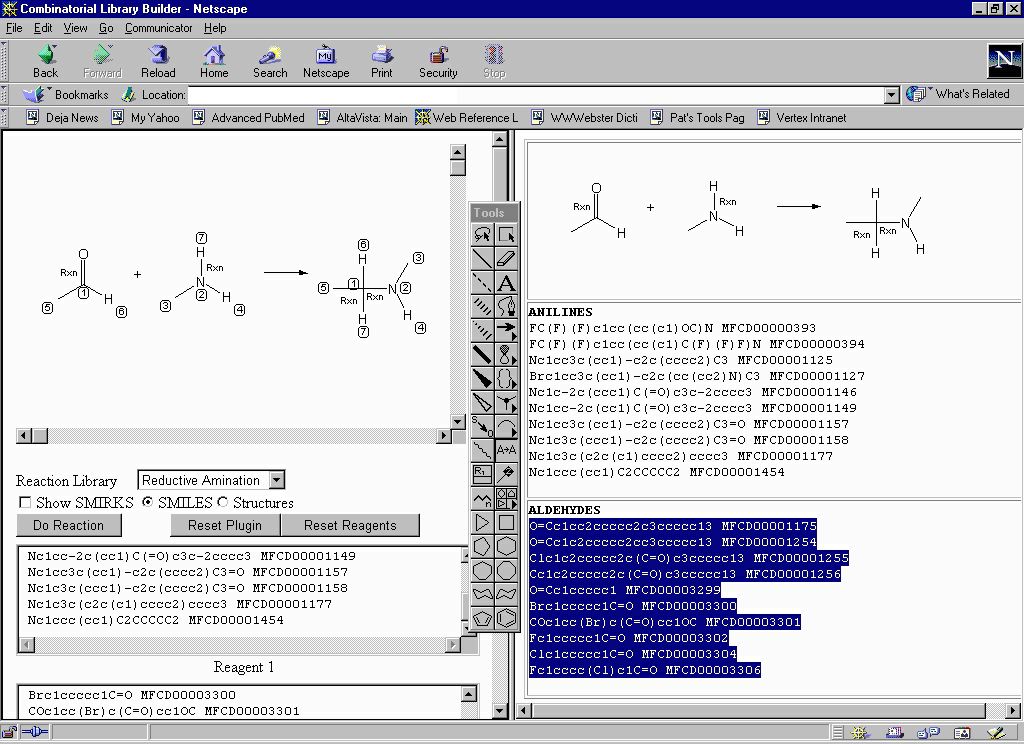This screenshot has height=744, width=1024.
Task: Select the Cyclobutane ring tool
Action: [506, 523]
